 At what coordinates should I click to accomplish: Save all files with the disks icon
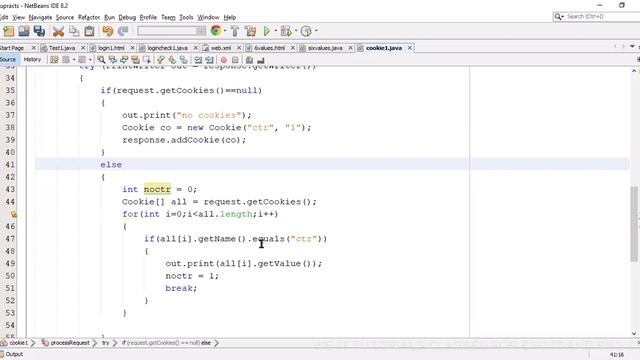click(x=40, y=31)
